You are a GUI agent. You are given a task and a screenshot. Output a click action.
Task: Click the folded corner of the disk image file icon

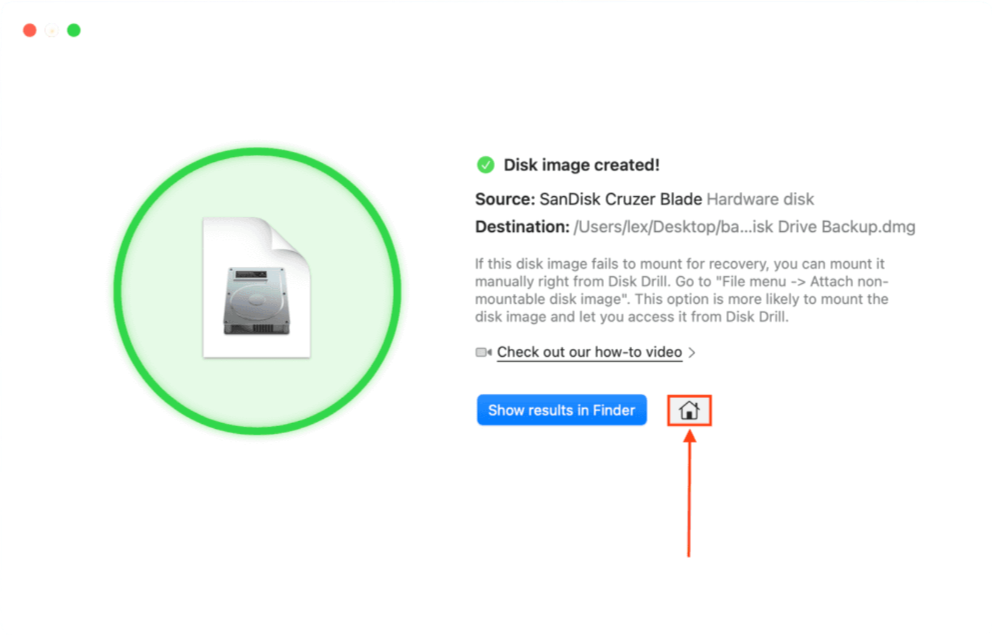pos(293,238)
